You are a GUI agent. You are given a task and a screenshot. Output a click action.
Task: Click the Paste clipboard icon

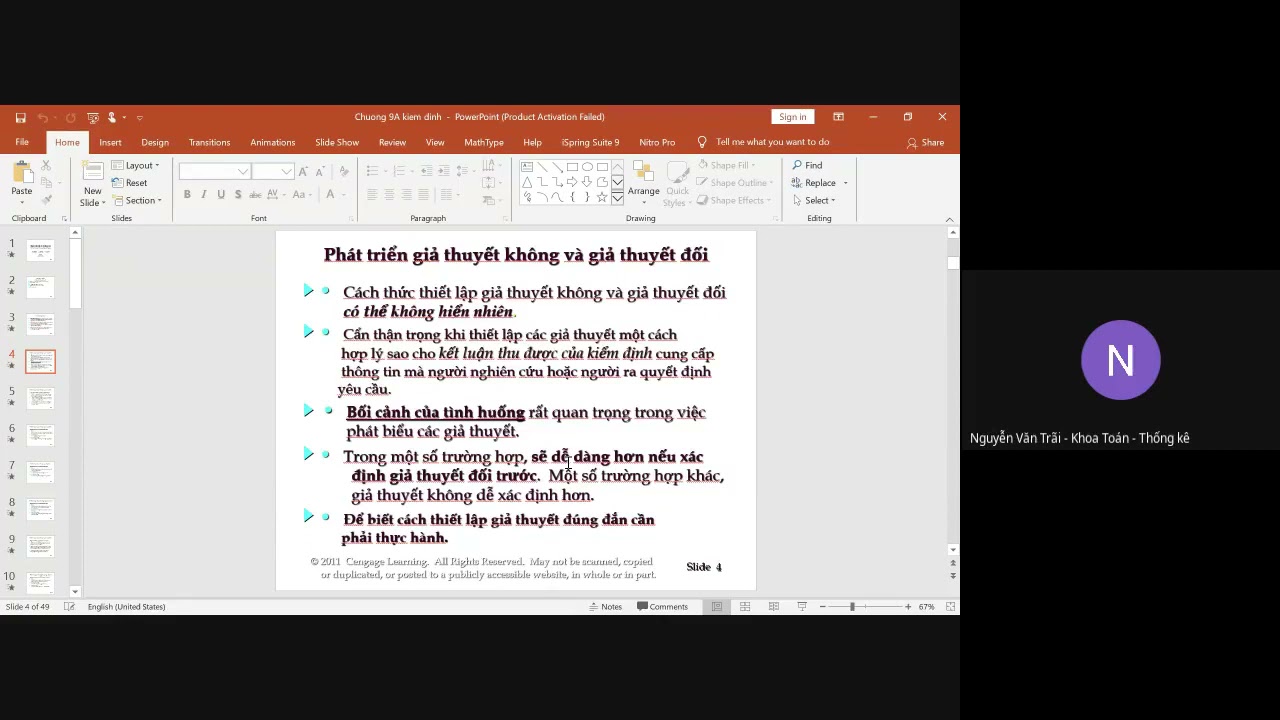point(21,173)
